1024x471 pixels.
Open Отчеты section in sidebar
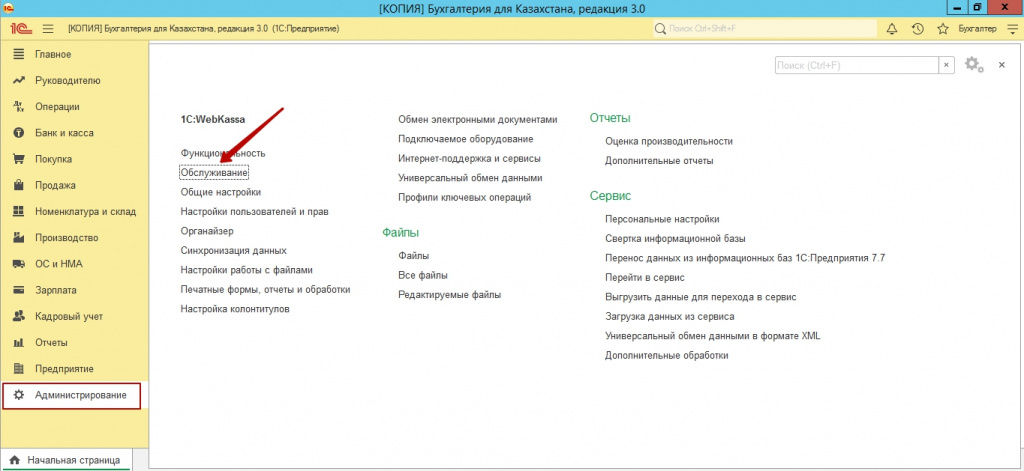(x=74, y=342)
